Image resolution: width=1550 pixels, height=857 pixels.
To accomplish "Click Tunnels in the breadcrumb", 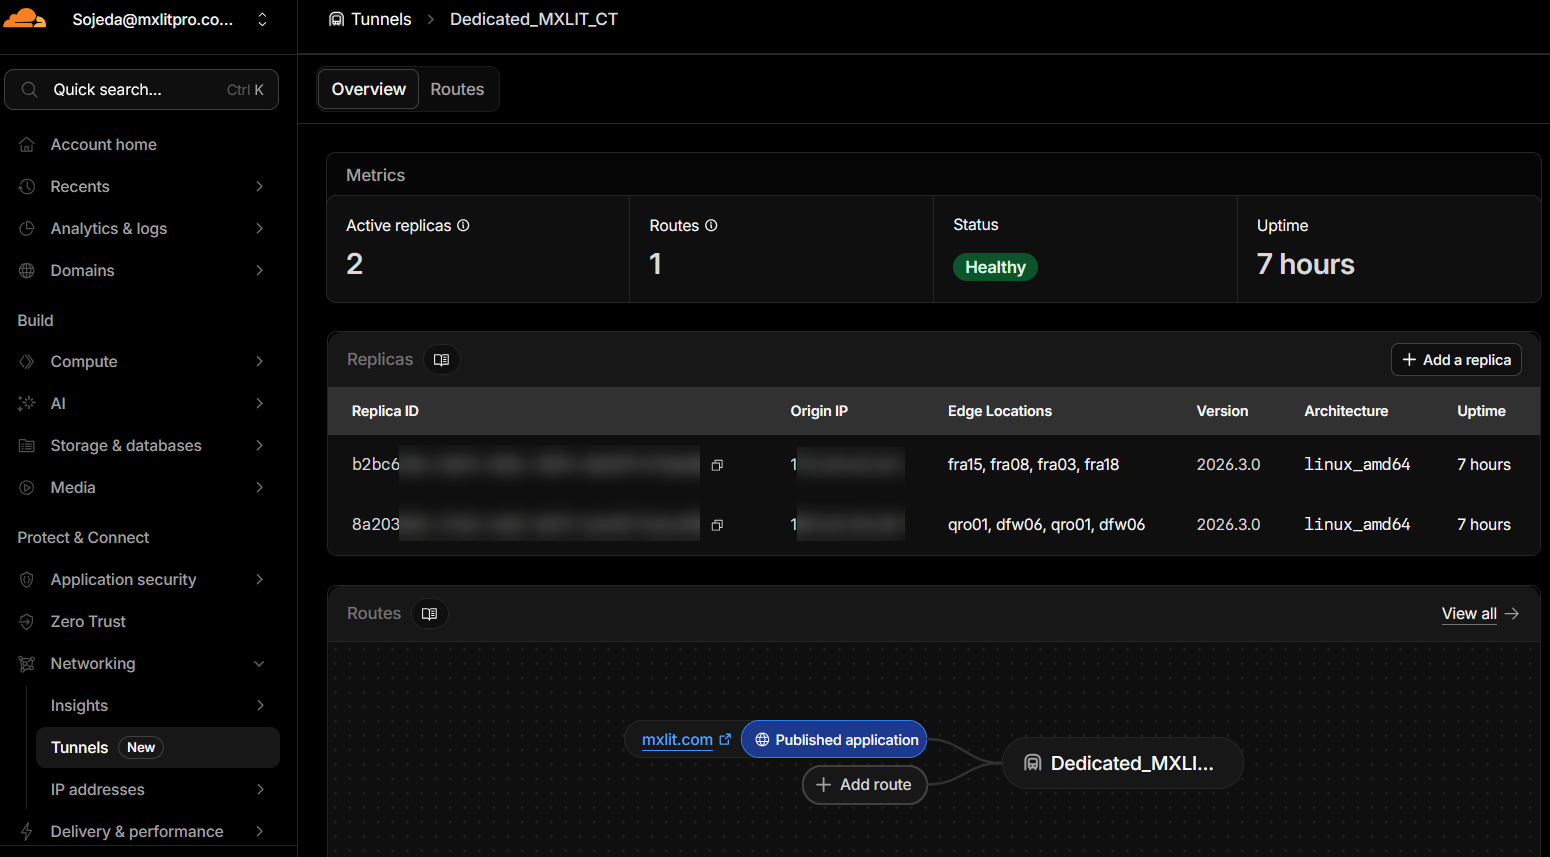I will [380, 19].
